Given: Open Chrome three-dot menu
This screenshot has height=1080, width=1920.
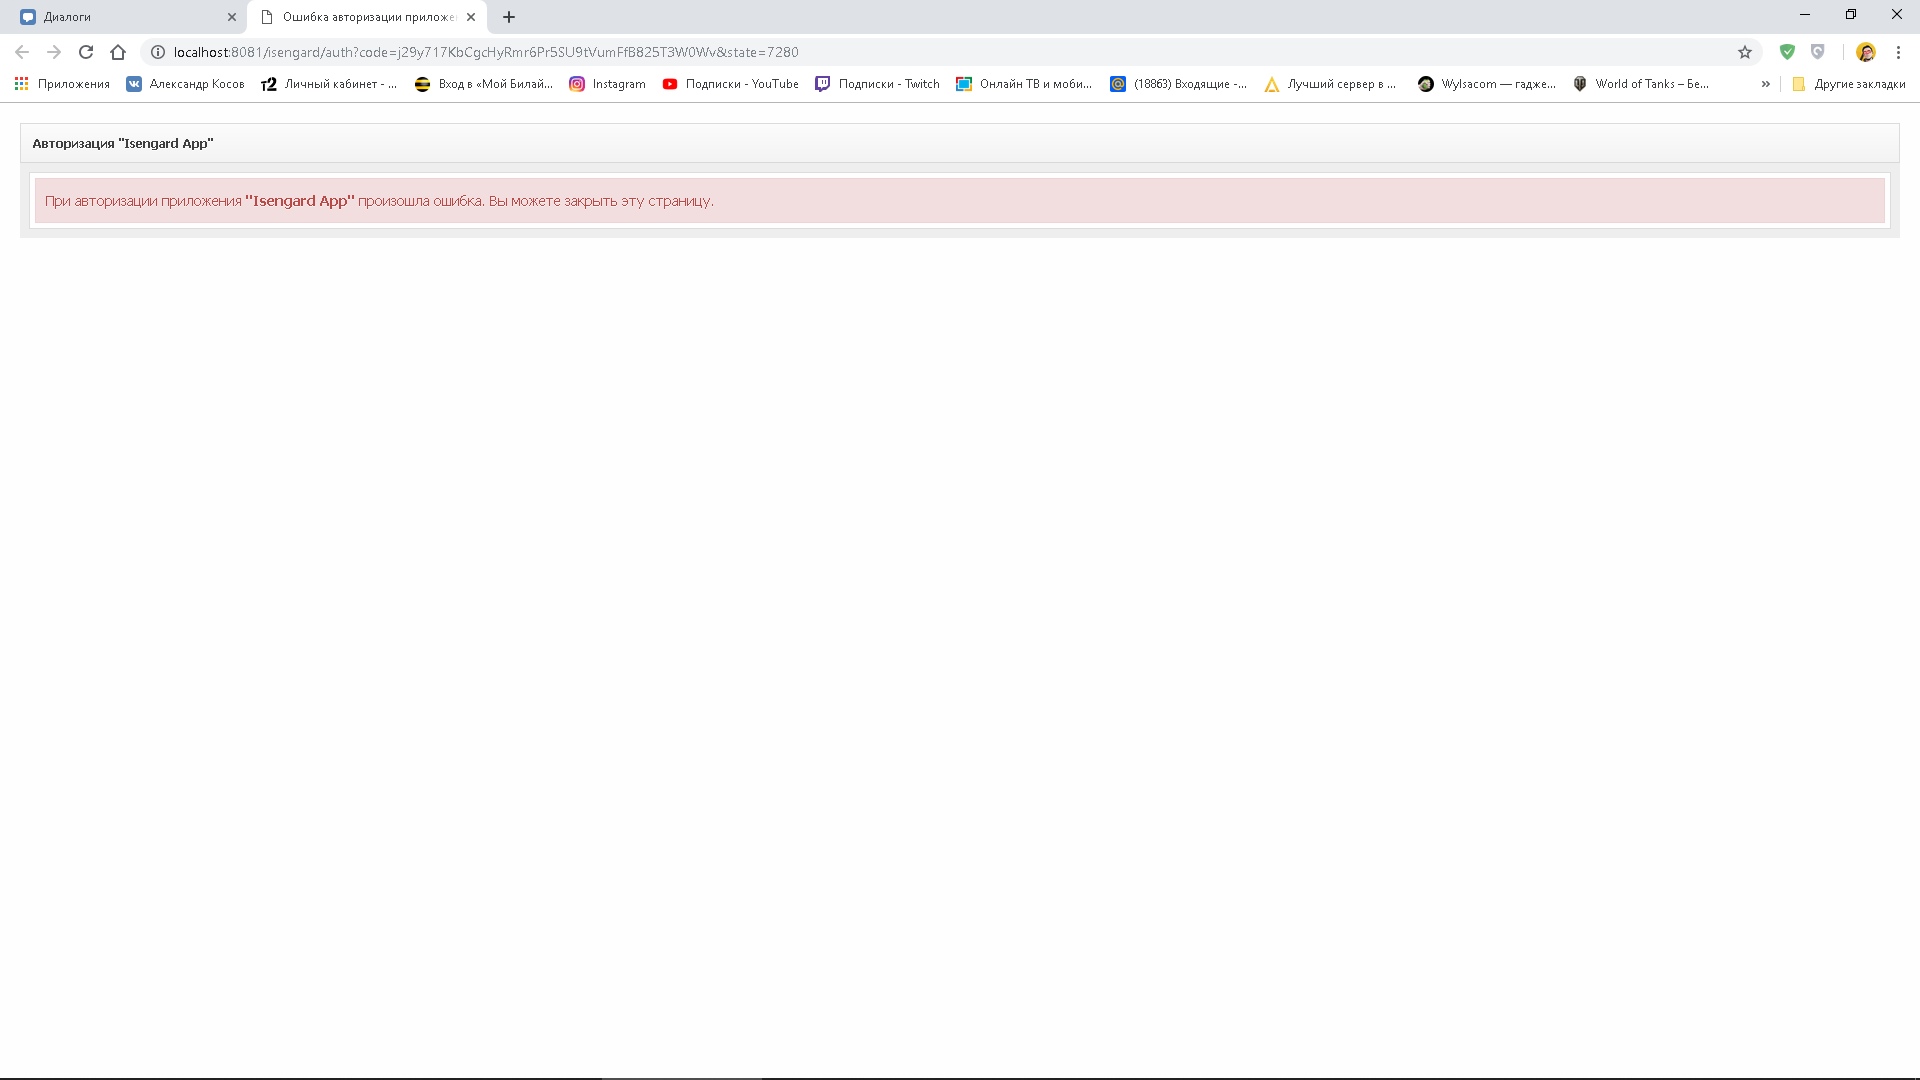Looking at the screenshot, I should click(x=1898, y=52).
